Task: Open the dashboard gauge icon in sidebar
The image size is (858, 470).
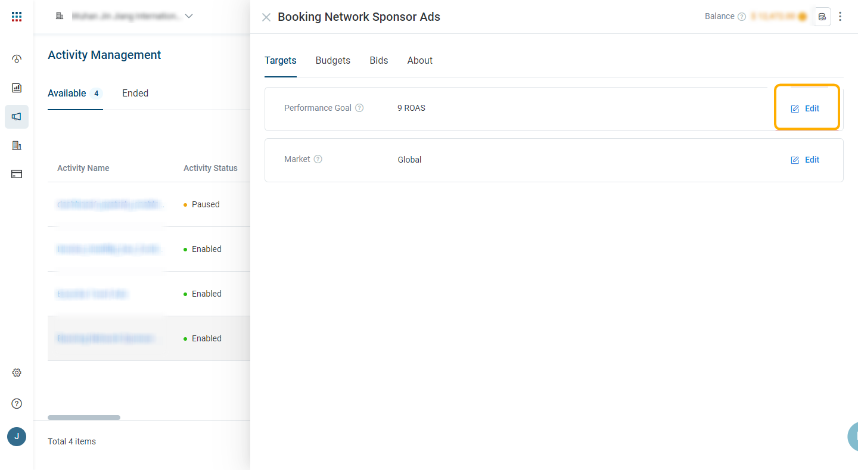Action: tap(16, 59)
